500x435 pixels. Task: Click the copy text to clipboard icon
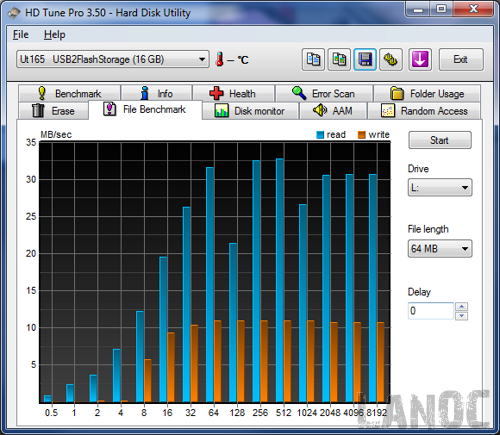click(313, 60)
